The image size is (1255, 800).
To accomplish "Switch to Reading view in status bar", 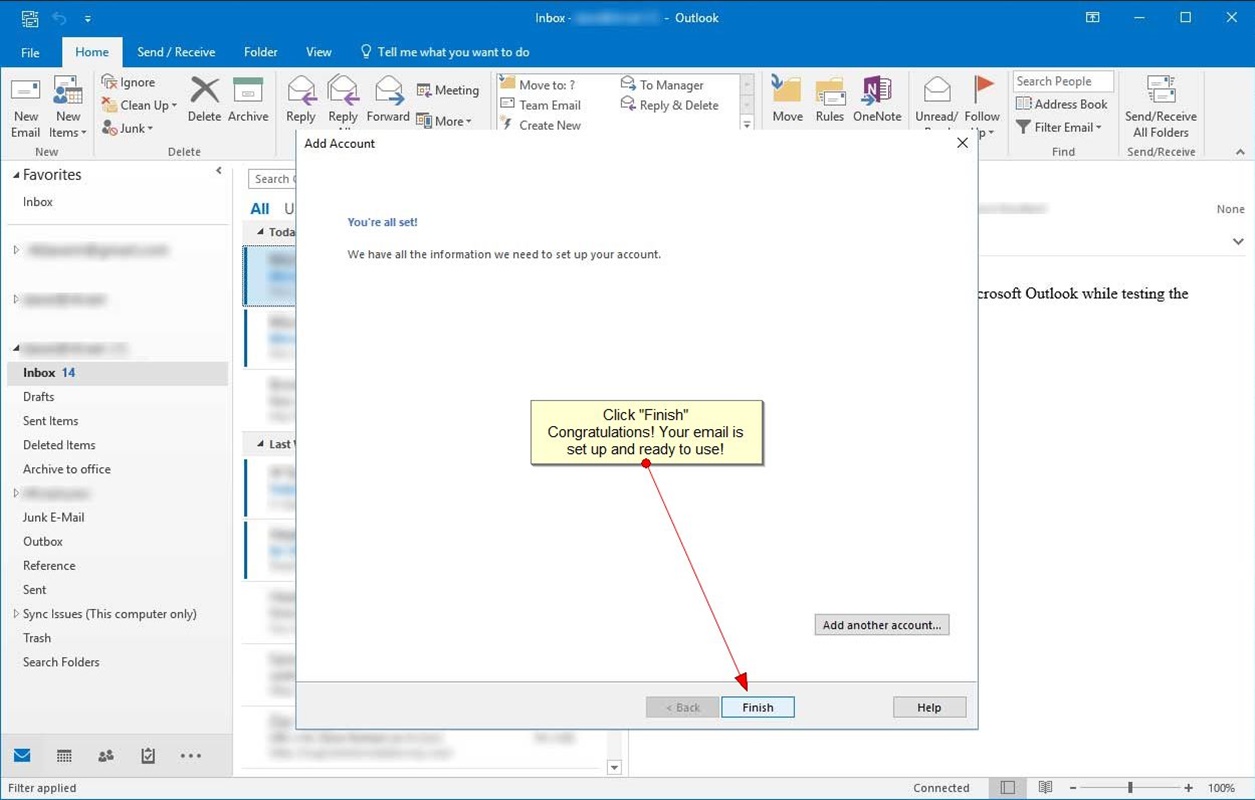I will click(x=1045, y=788).
